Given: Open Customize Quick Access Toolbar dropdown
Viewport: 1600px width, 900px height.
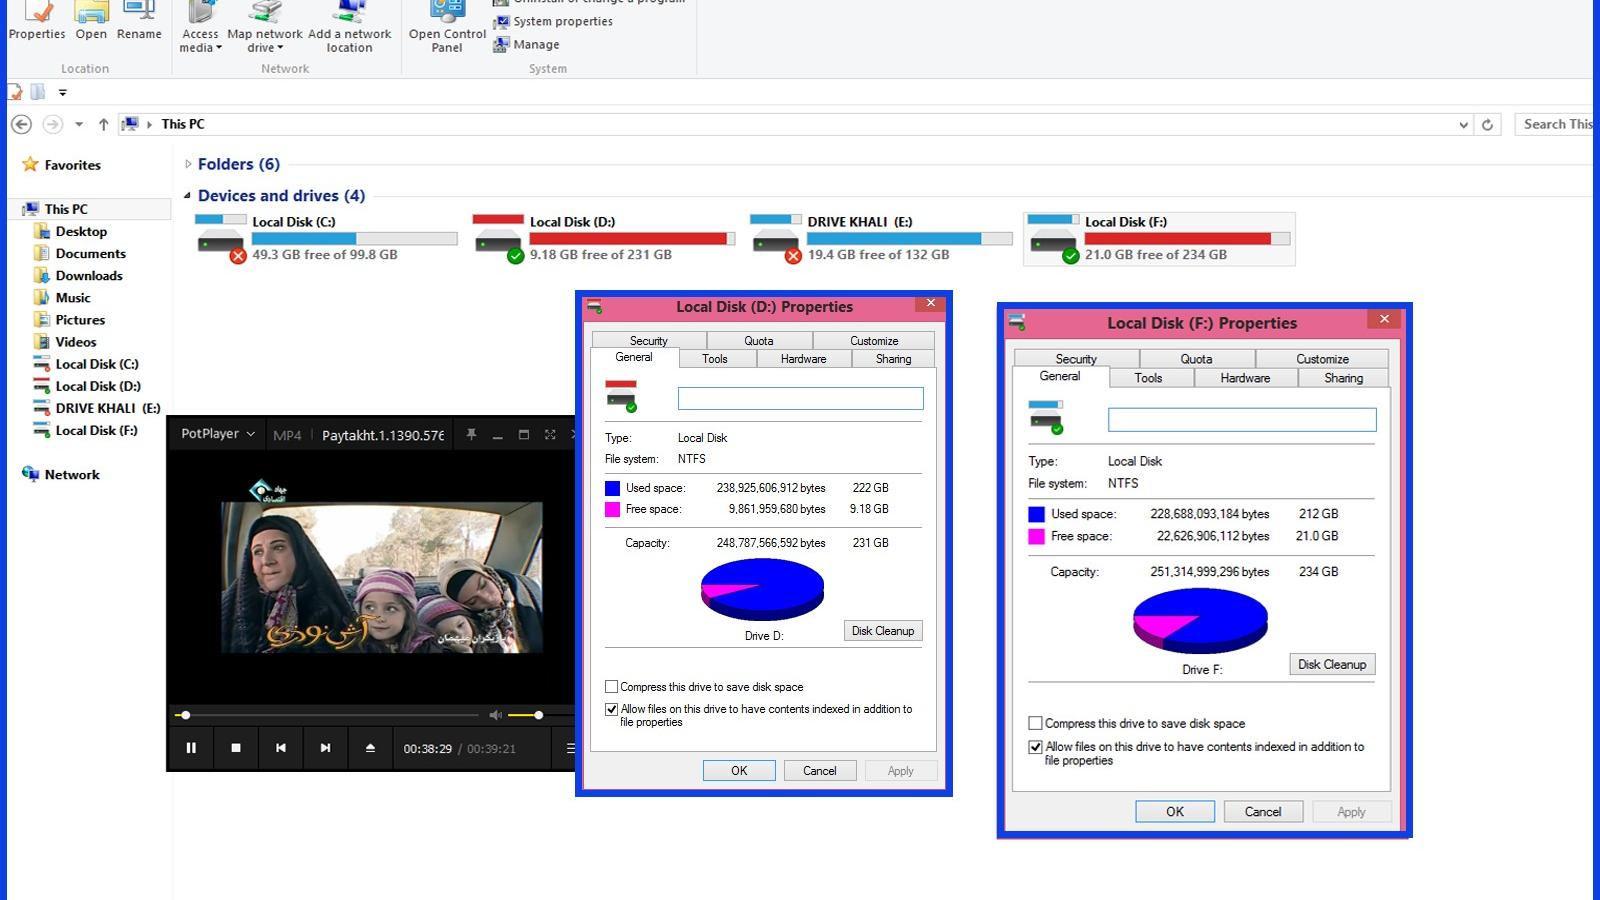Looking at the screenshot, I should [x=62, y=92].
